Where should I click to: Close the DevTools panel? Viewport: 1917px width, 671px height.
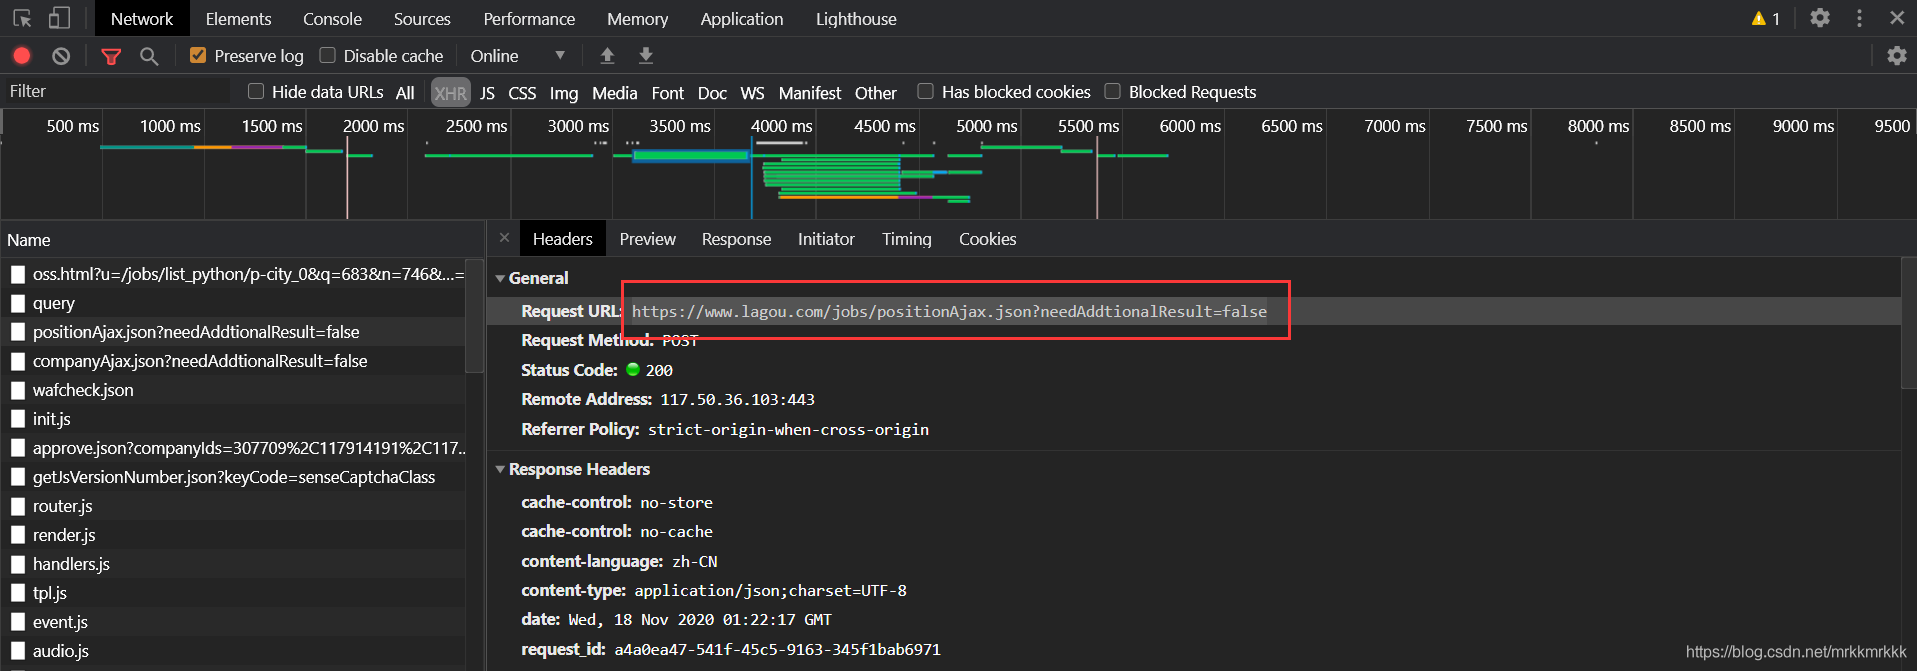(1897, 18)
